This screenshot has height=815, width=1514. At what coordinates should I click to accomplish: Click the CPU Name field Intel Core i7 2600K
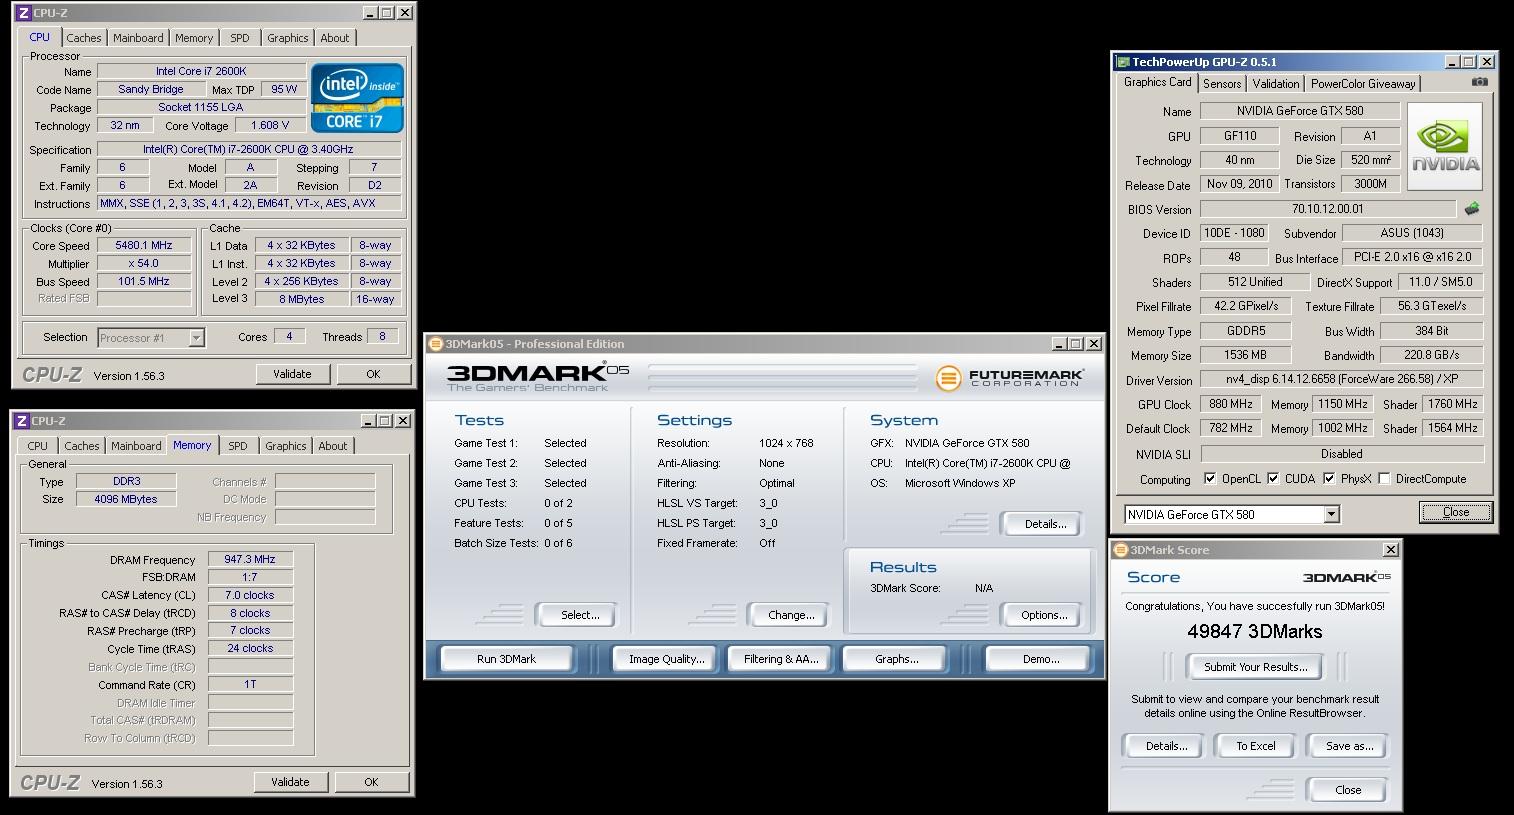click(x=201, y=71)
